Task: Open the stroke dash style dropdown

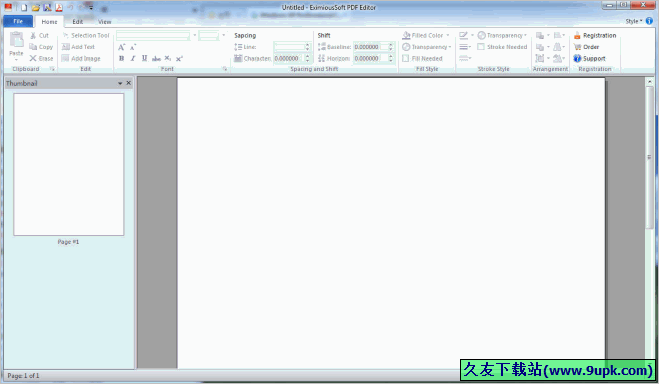Action: pos(465,58)
